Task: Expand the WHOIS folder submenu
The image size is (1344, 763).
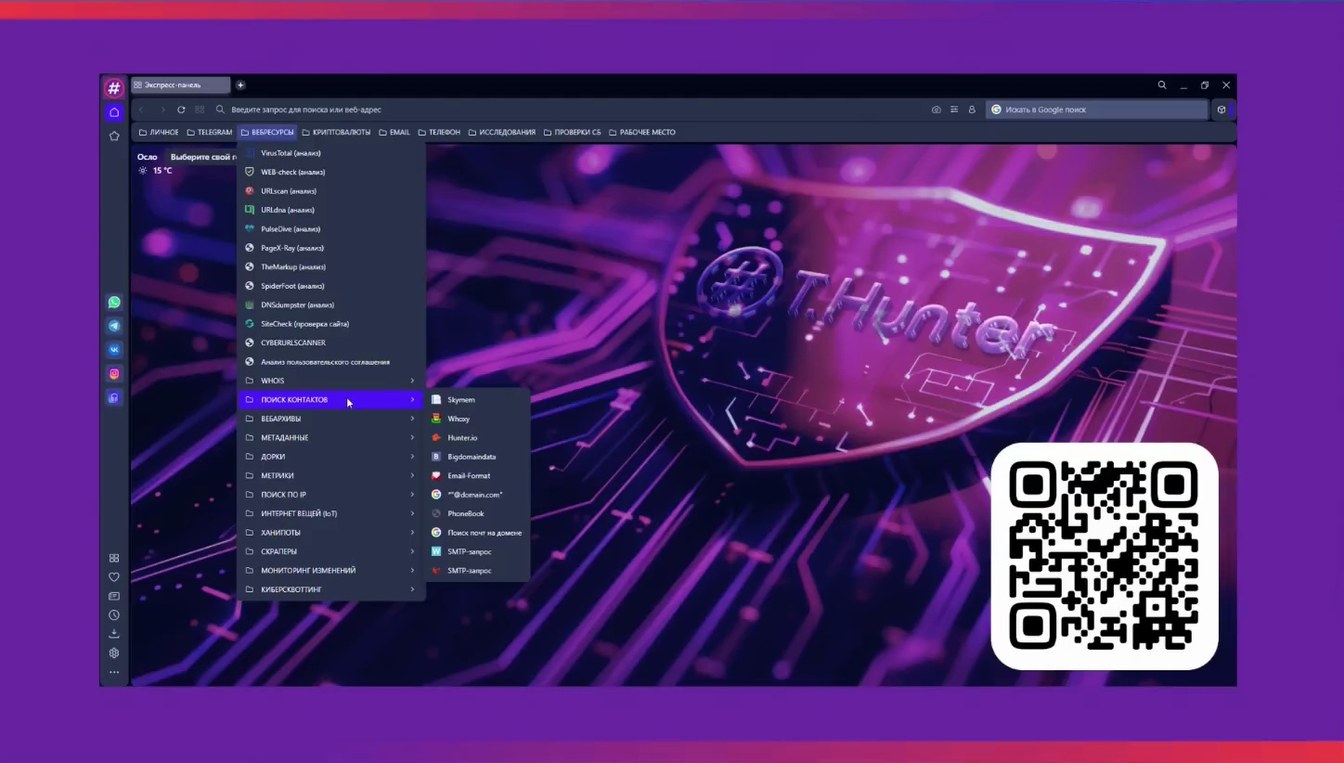Action: pyautogui.click(x=331, y=381)
